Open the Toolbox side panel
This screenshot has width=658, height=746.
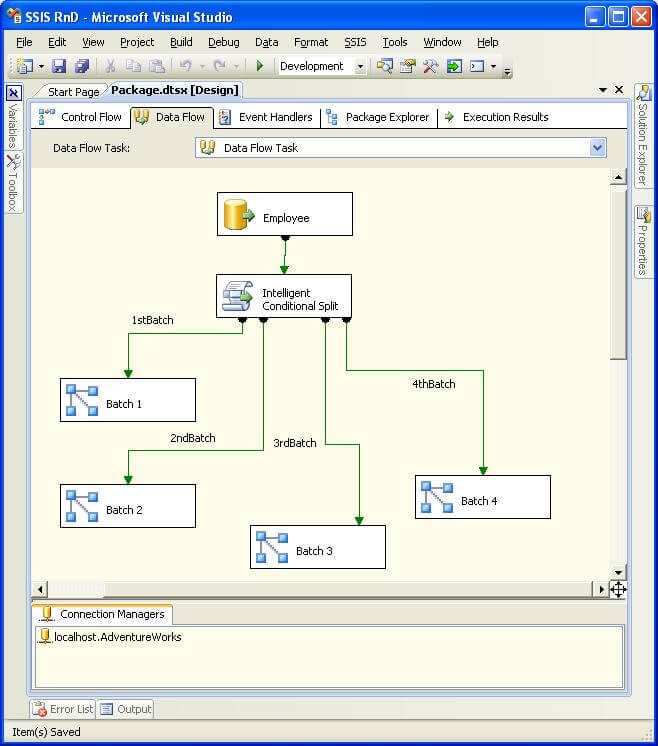(x=13, y=183)
